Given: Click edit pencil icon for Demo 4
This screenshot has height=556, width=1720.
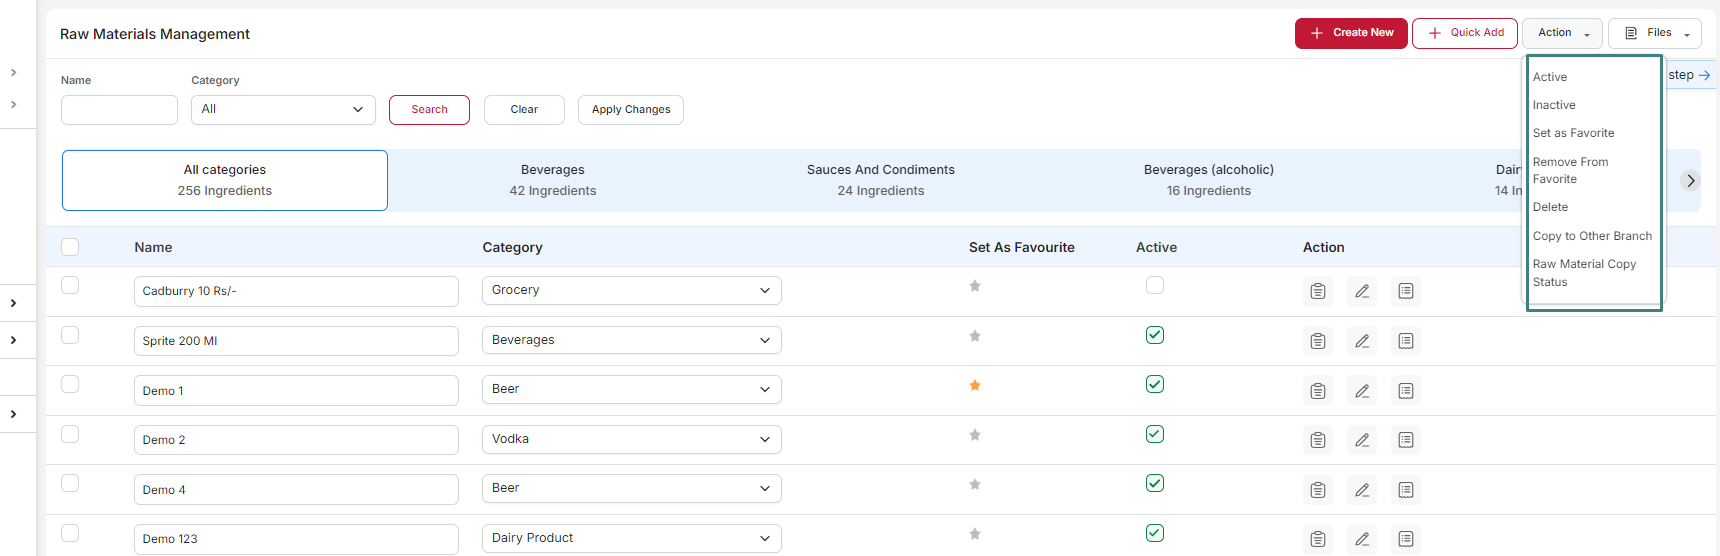Looking at the screenshot, I should click(x=1362, y=490).
